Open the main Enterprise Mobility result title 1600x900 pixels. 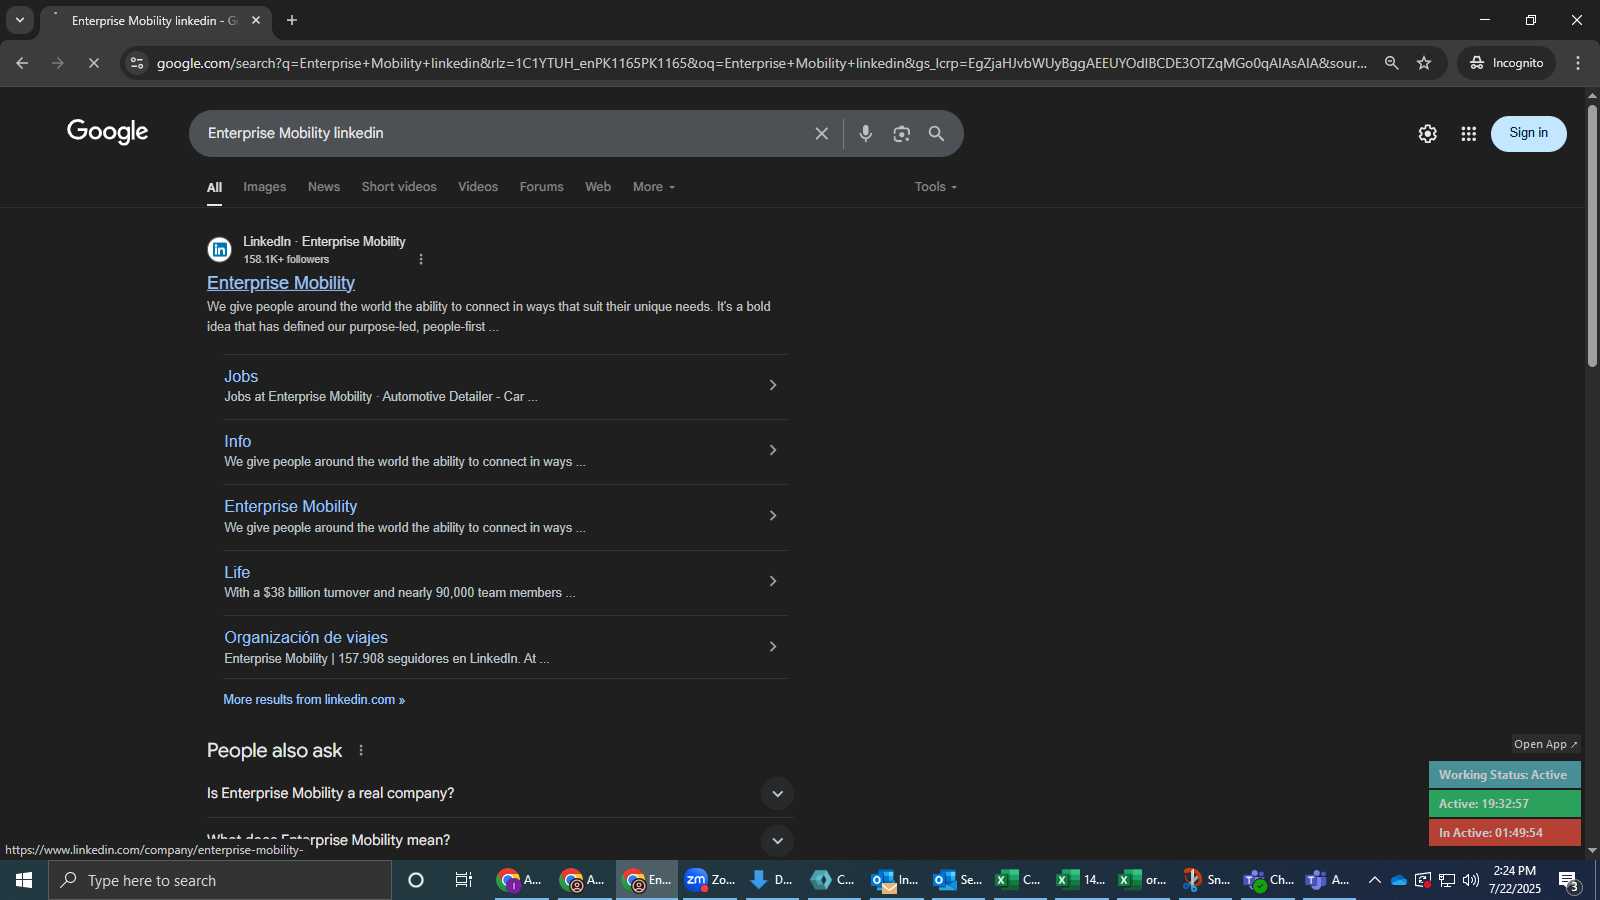click(281, 283)
